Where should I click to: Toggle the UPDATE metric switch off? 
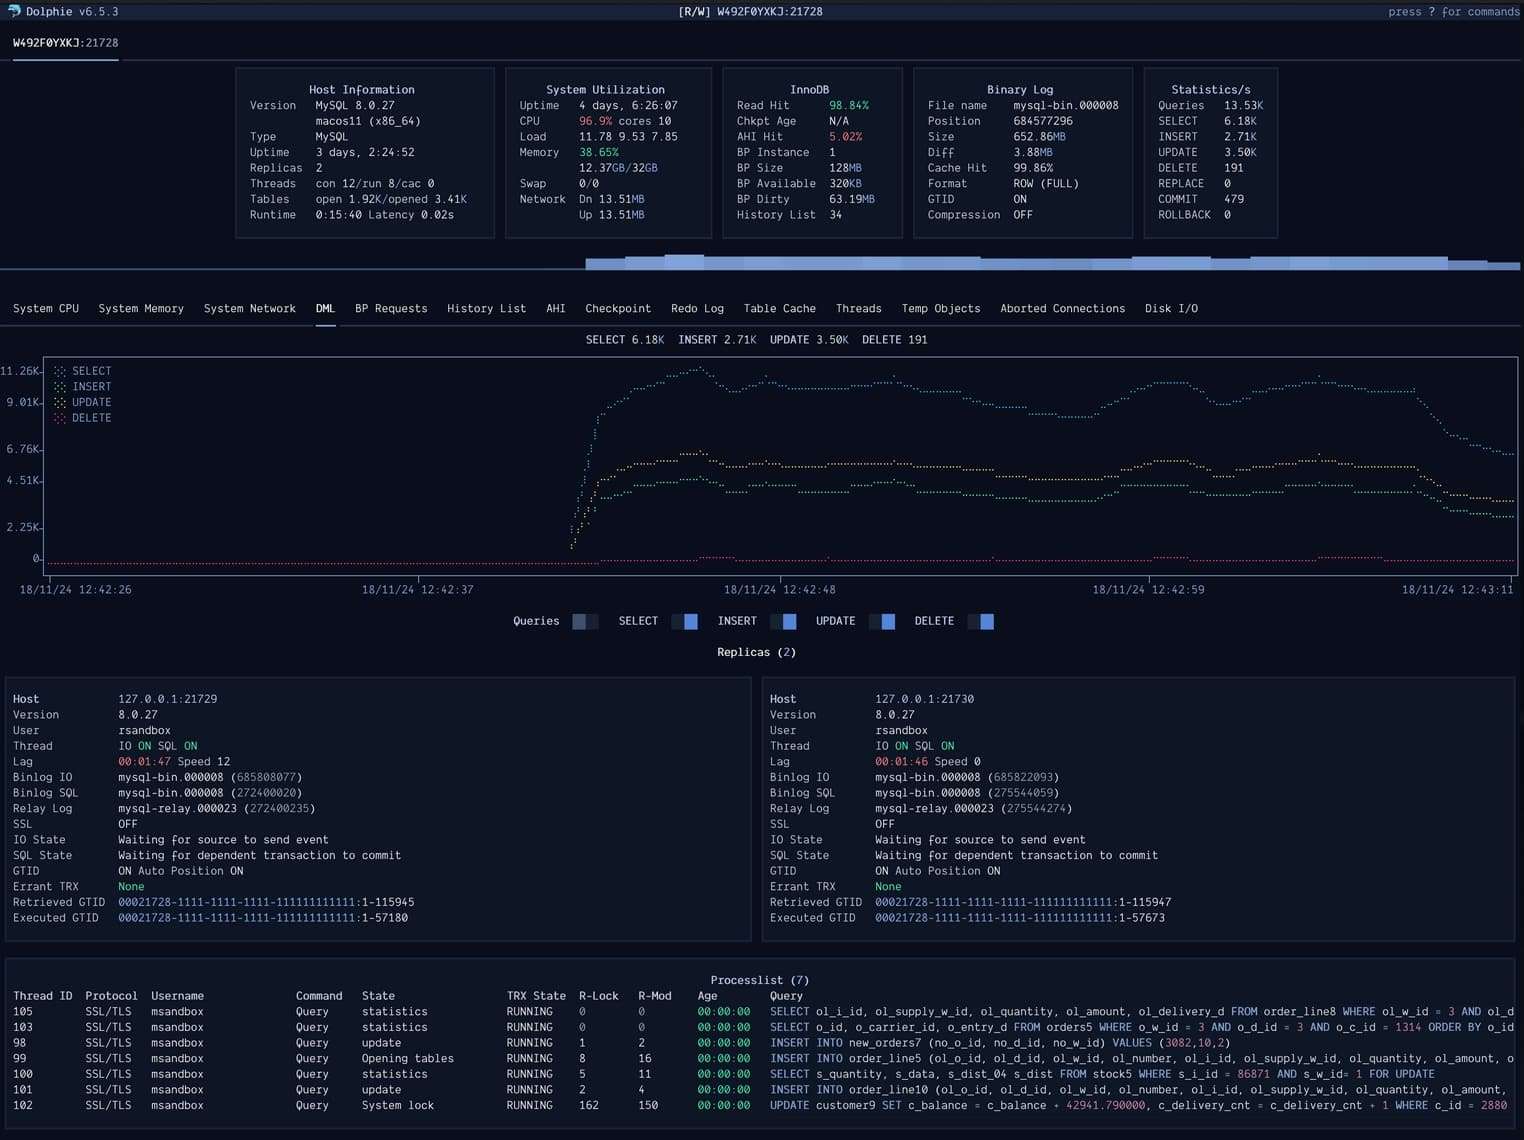pos(883,621)
